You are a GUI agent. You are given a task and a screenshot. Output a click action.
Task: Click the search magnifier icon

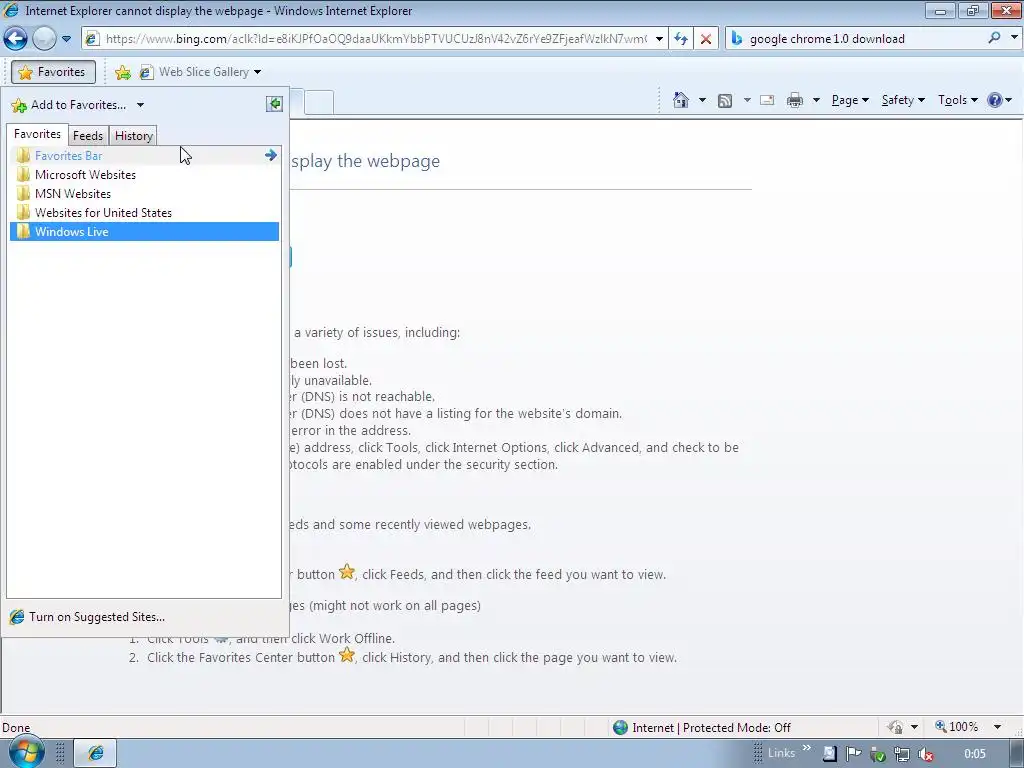pos(994,38)
